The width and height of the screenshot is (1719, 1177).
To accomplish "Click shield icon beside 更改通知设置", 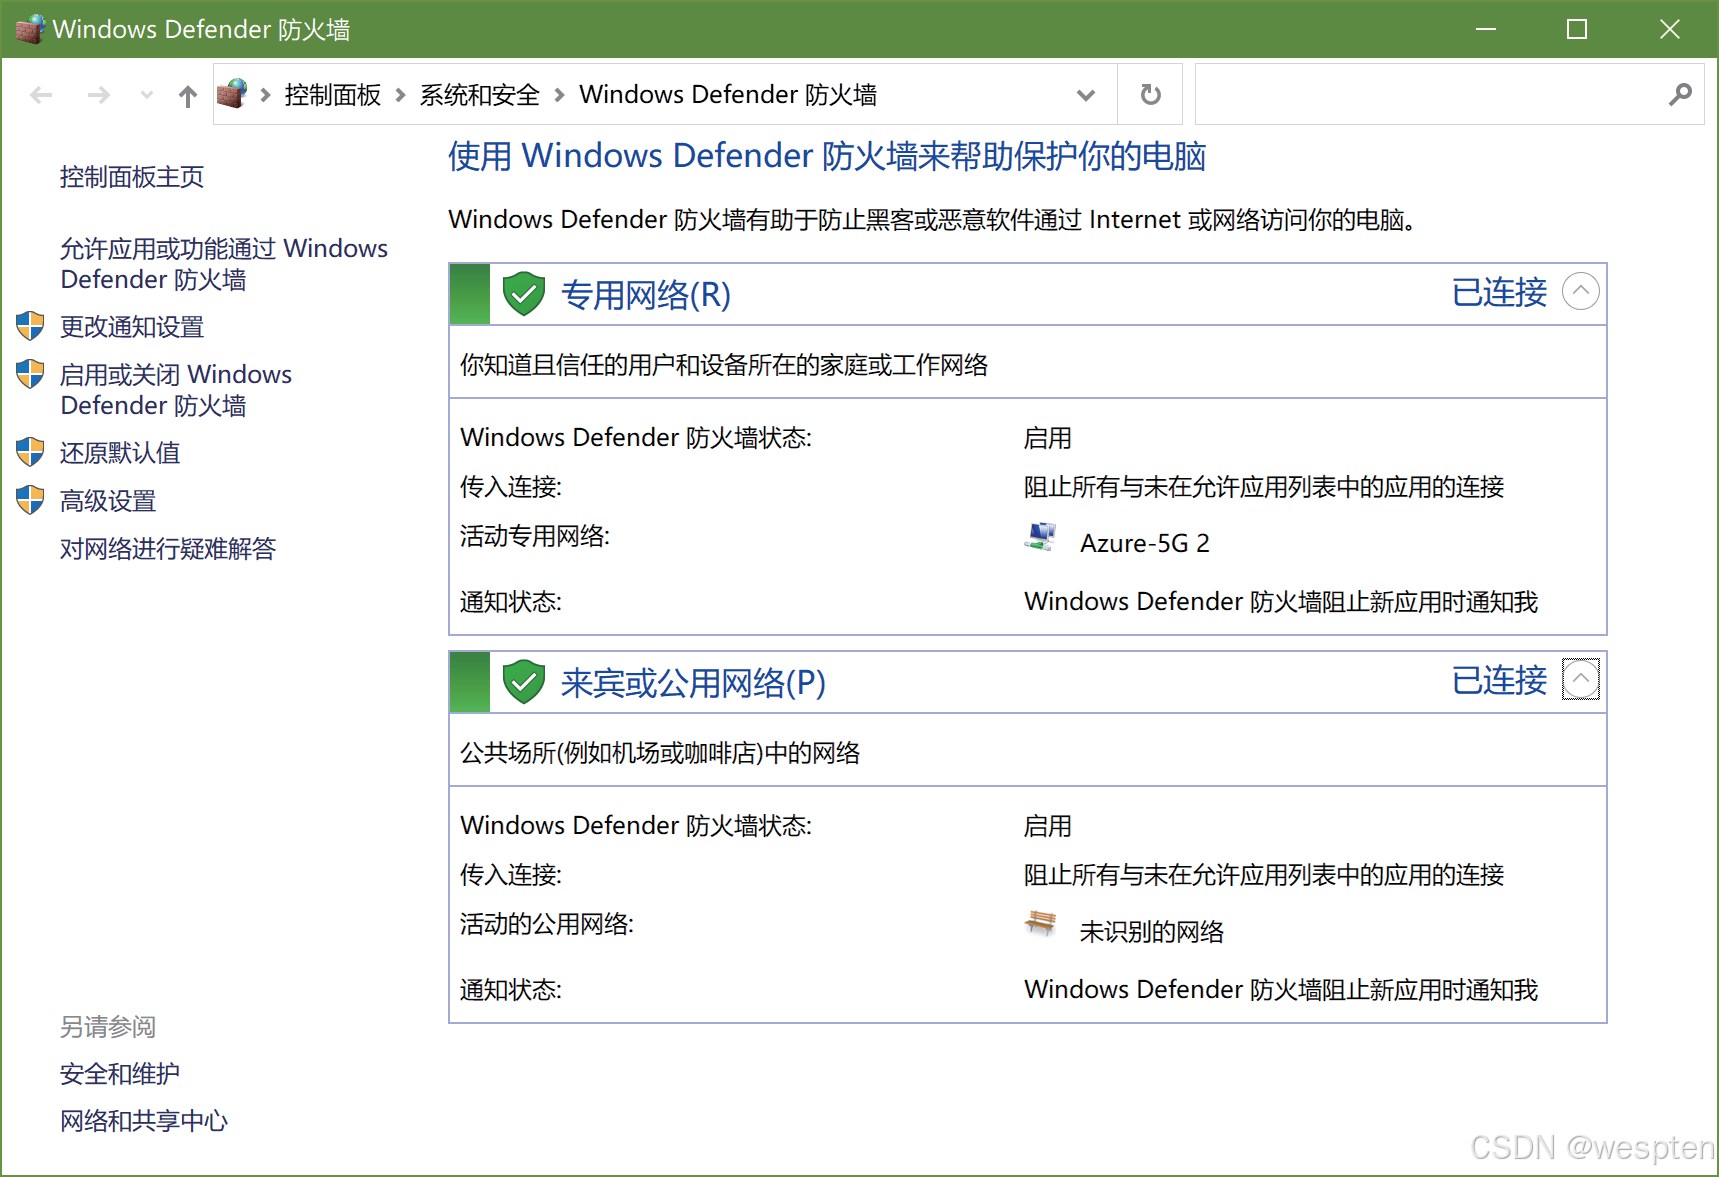I will coord(30,325).
